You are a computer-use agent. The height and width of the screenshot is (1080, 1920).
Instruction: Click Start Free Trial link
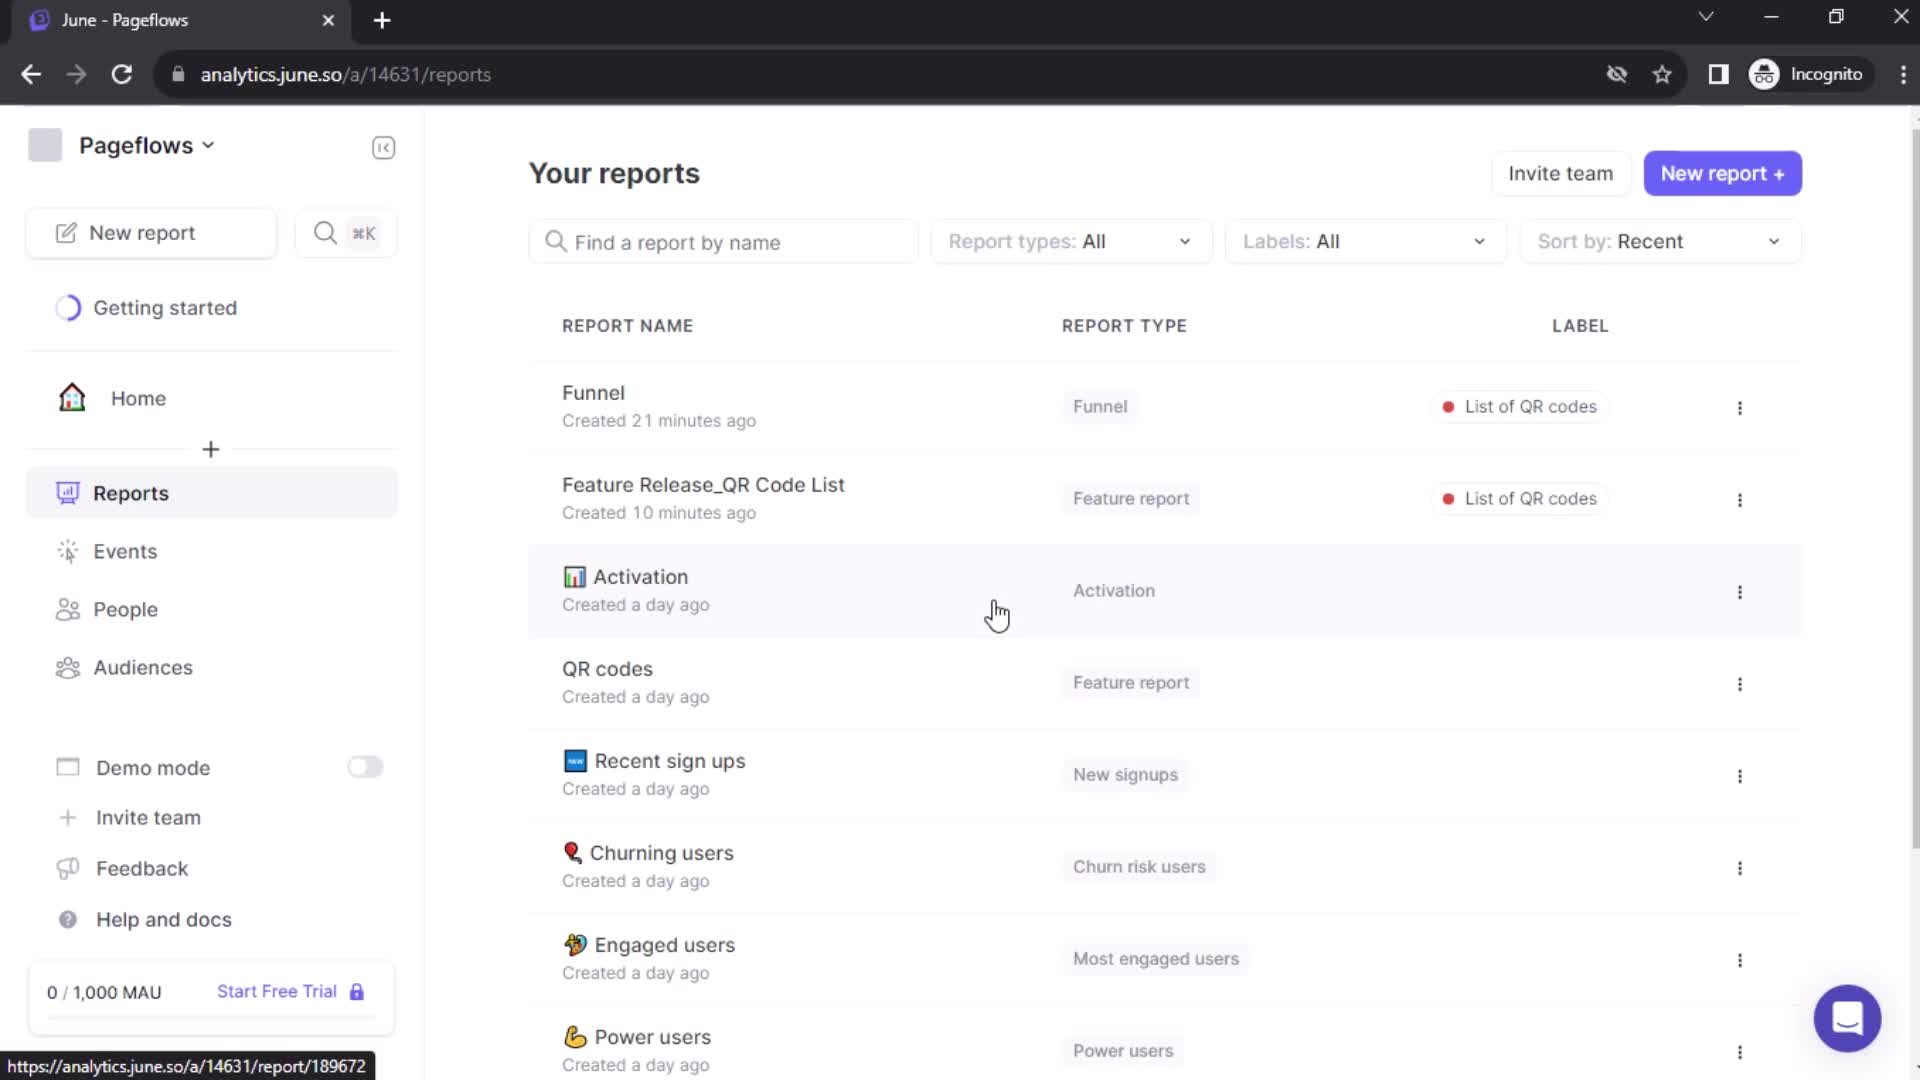(277, 991)
